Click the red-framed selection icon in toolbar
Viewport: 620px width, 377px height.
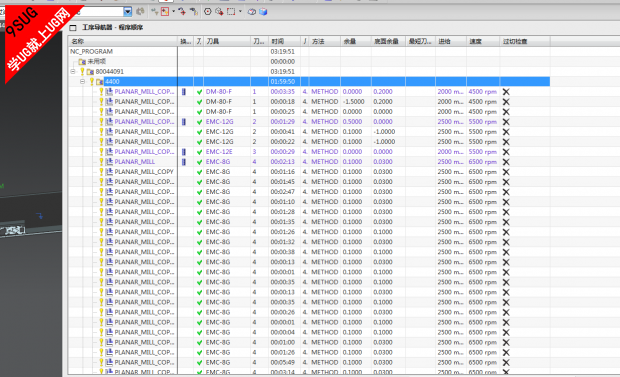165,12
